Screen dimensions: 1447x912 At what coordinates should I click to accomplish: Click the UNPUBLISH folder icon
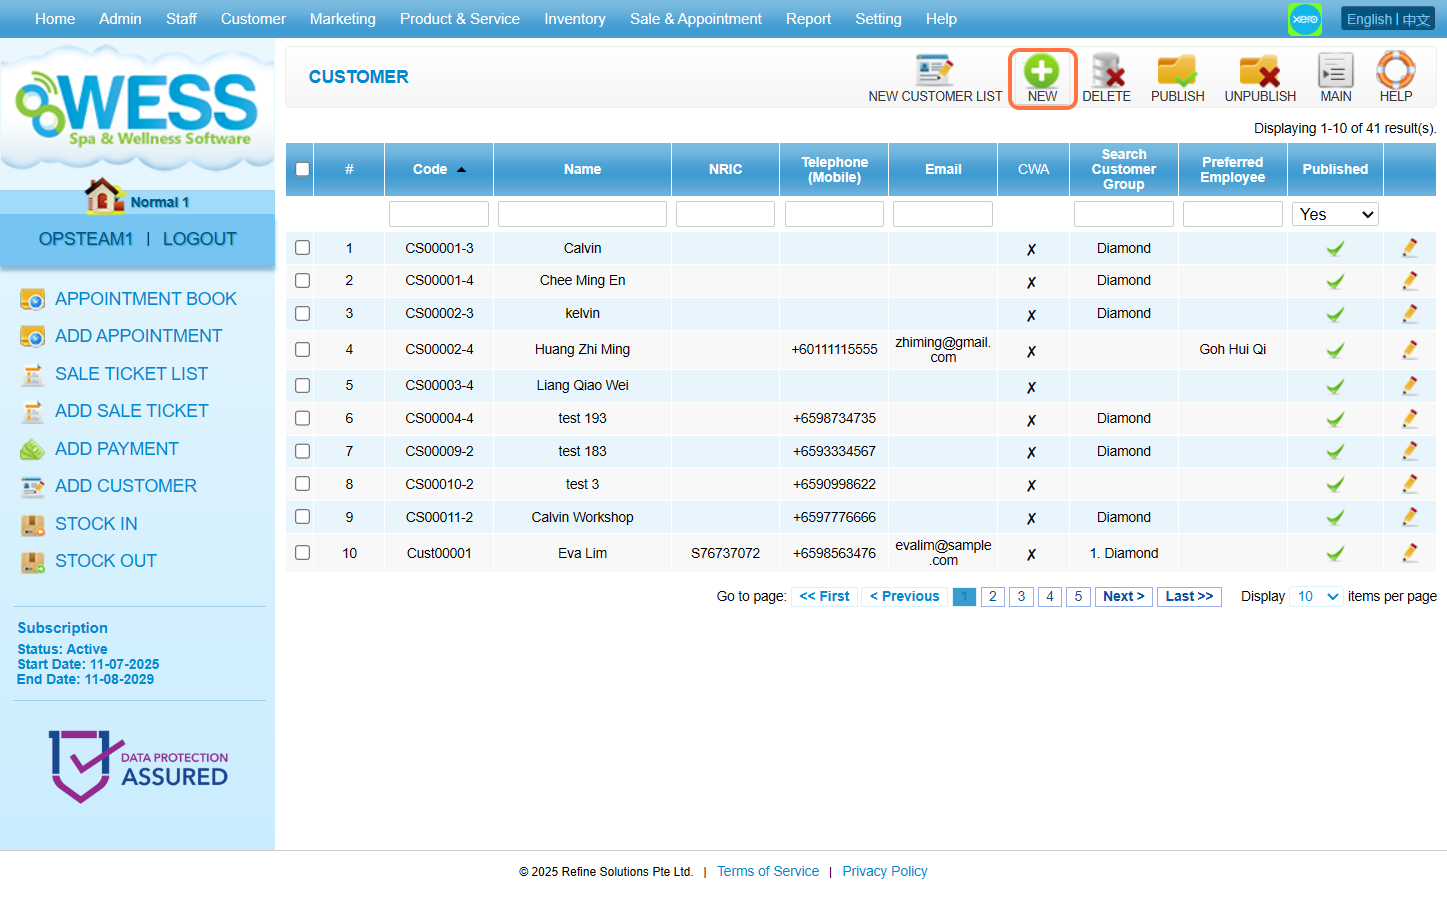point(1259,72)
